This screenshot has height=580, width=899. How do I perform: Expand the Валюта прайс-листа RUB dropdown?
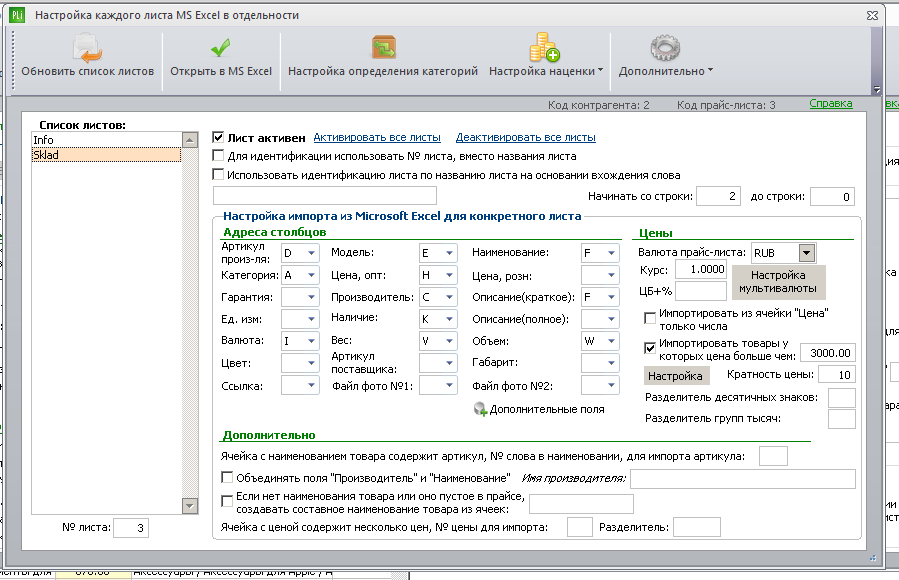[806, 253]
